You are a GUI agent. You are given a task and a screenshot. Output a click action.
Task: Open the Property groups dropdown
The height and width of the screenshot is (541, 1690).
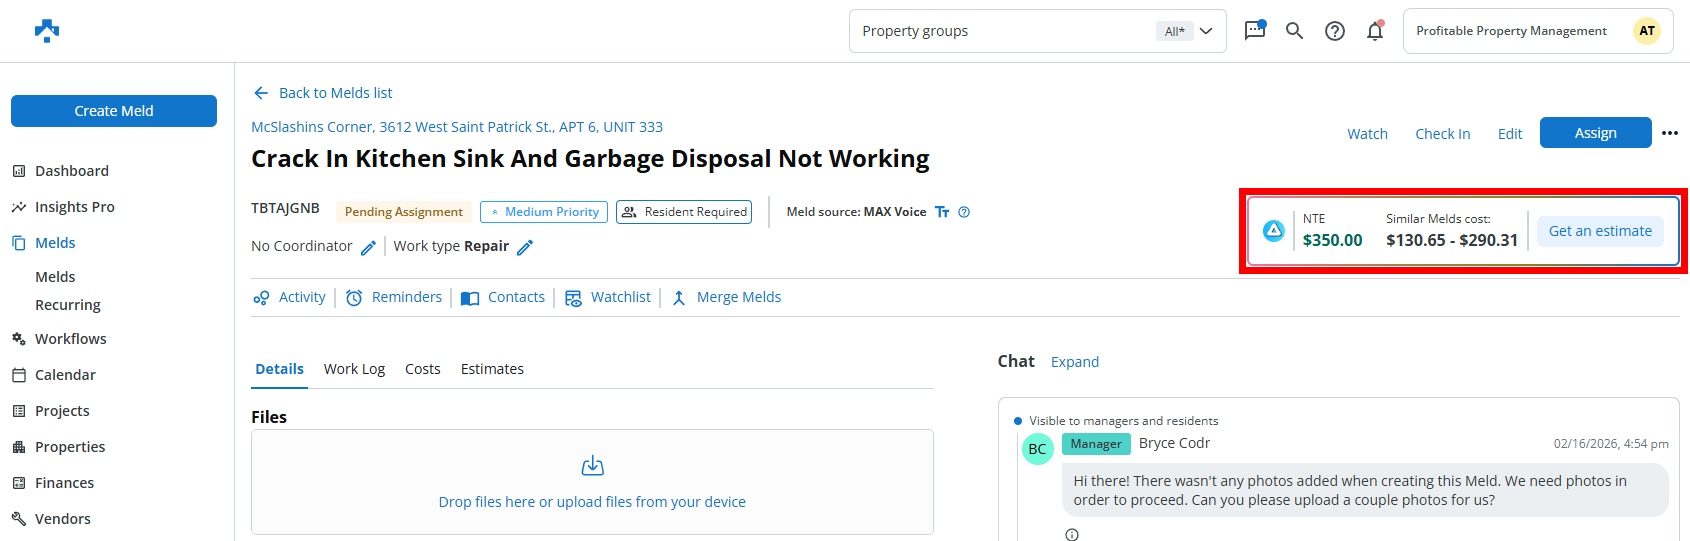pyautogui.click(x=1037, y=31)
